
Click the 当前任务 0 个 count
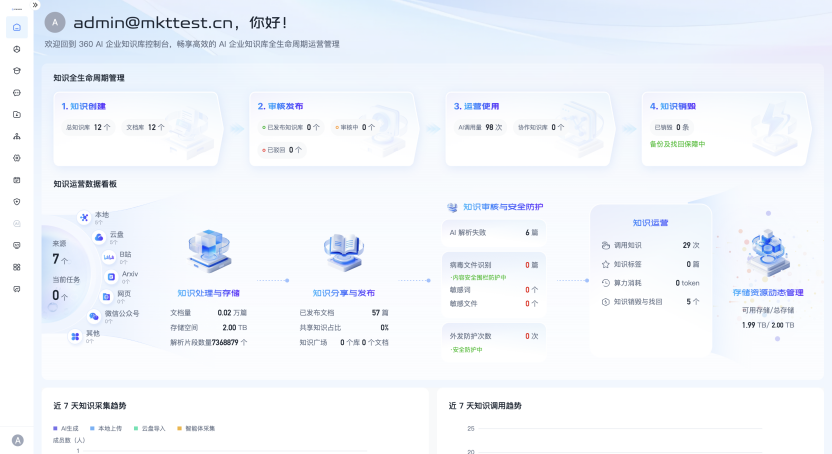coord(60,295)
